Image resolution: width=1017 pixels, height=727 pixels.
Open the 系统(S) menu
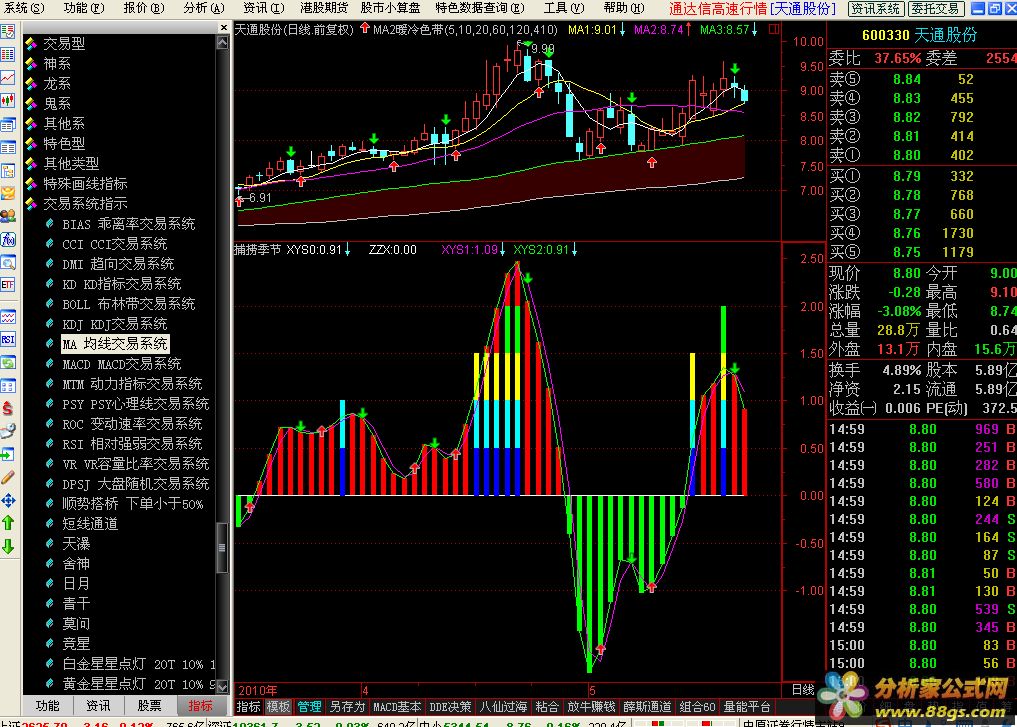pyautogui.click(x=24, y=8)
